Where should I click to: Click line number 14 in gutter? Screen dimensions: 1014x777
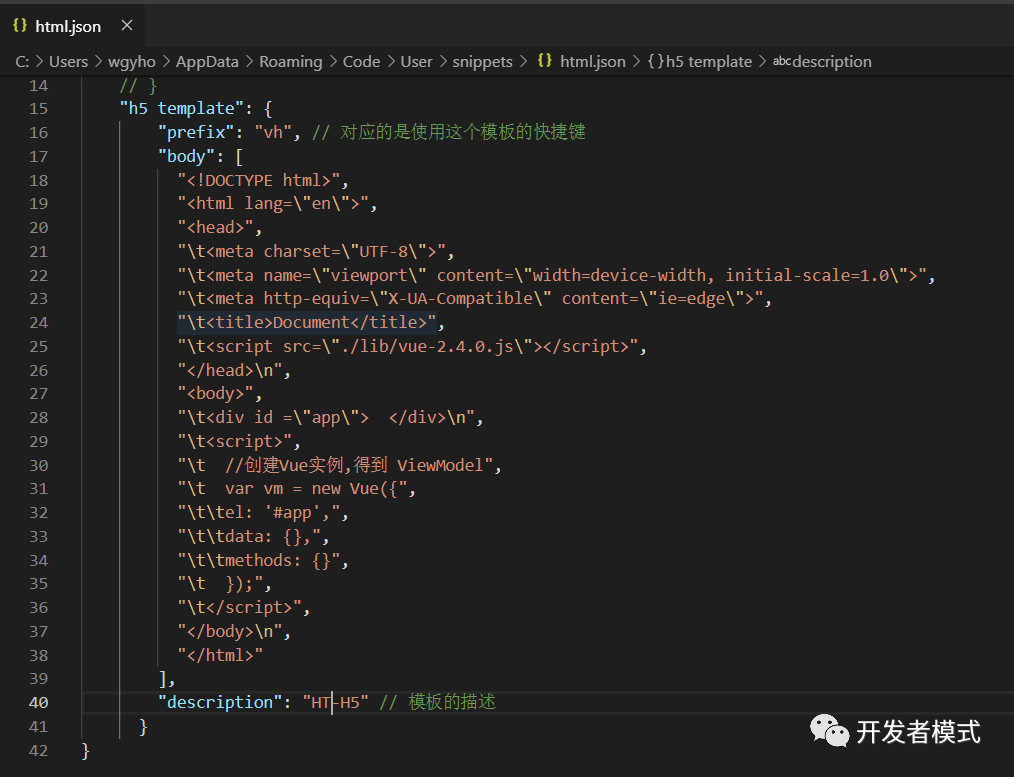click(39, 85)
